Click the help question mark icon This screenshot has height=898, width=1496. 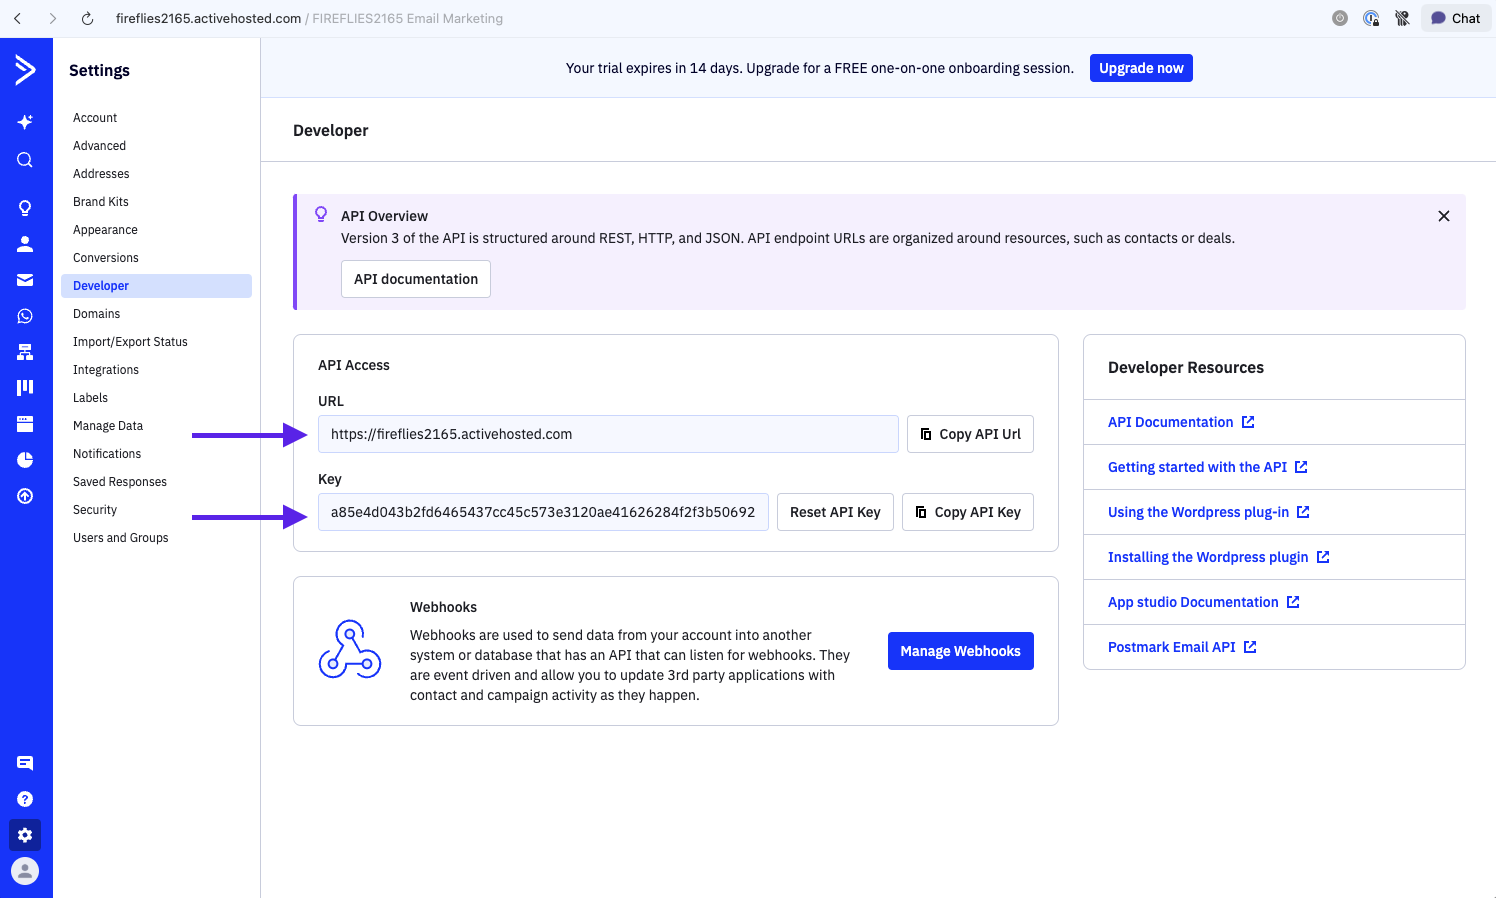tap(25, 799)
